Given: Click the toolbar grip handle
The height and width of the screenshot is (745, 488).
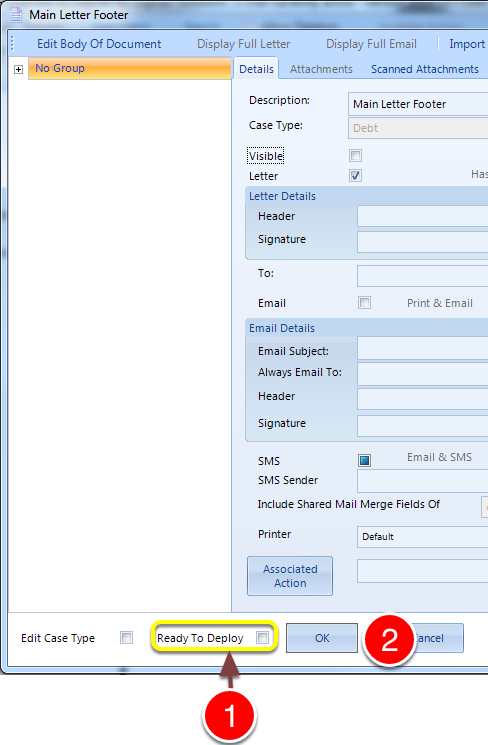Looking at the screenshot, I should [x=12, y=44].
